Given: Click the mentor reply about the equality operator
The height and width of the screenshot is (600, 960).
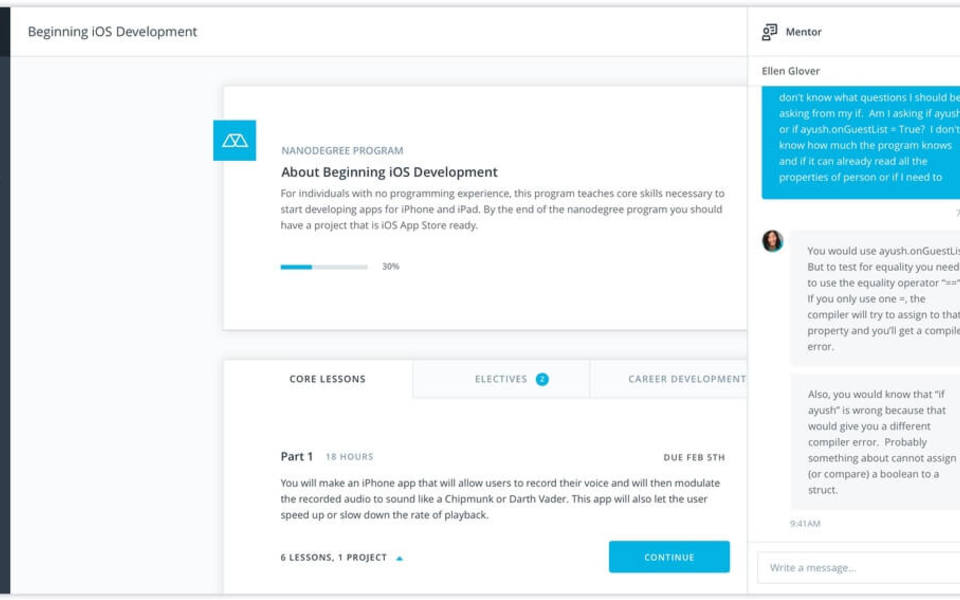Looking at the screenshot, I should pos(876,298).
